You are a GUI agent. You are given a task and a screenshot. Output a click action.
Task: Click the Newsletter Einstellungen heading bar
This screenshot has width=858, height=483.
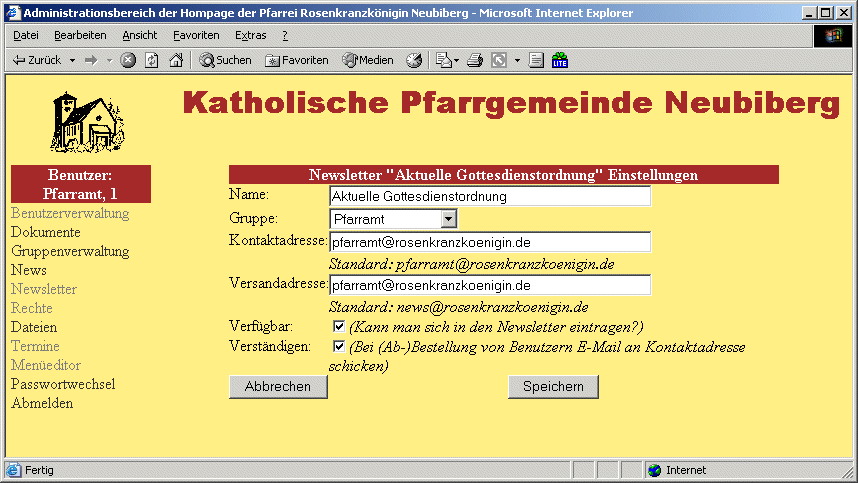coord(503,174)
